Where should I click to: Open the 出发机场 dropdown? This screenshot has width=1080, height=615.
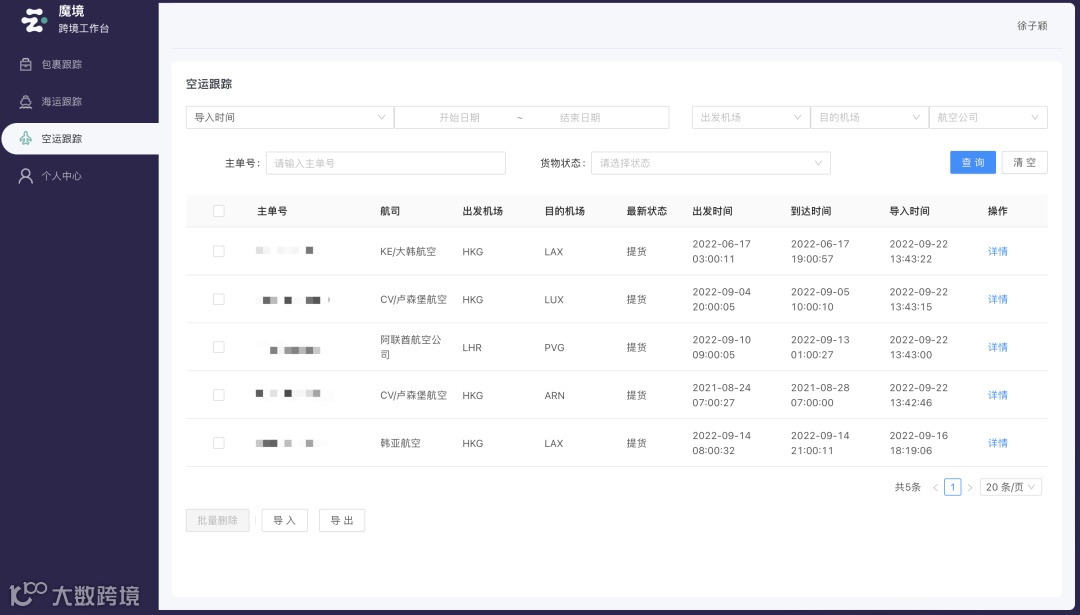[x=750, y=117]
